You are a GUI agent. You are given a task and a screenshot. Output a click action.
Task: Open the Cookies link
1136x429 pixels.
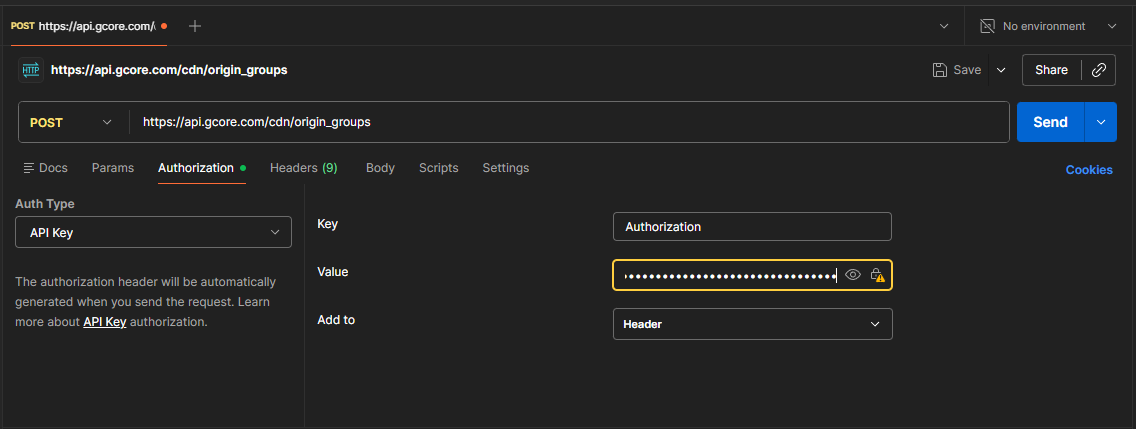[1089, 170]
